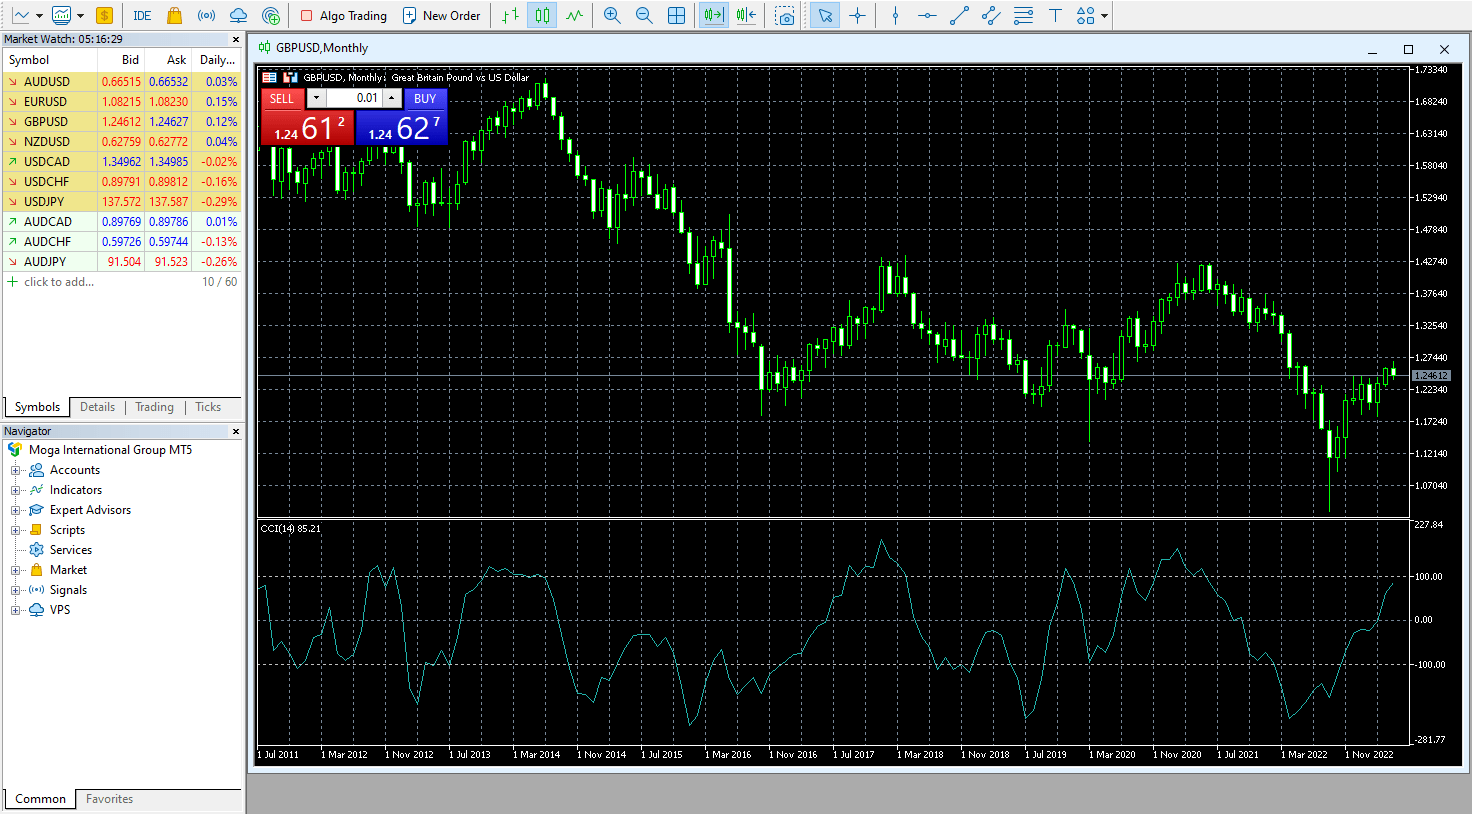The height and width of the screenshot is (814, 1472).
Task: Toggle chart auto scroll
Action: point(713,15)
